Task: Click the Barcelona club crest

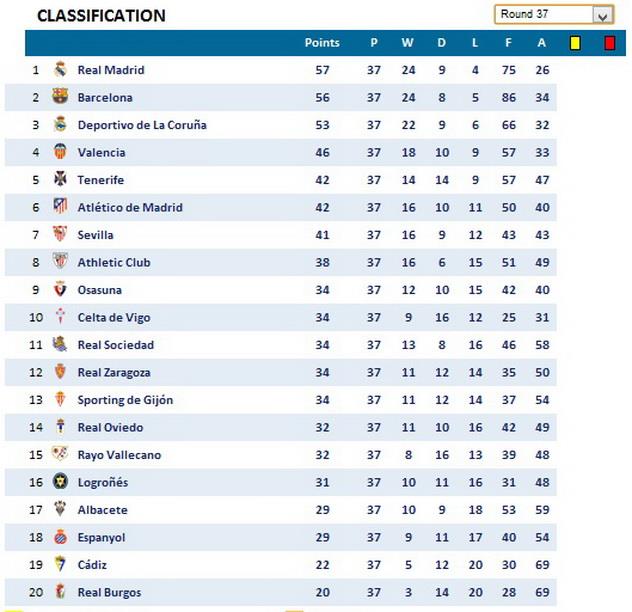Action: (60, 97)
